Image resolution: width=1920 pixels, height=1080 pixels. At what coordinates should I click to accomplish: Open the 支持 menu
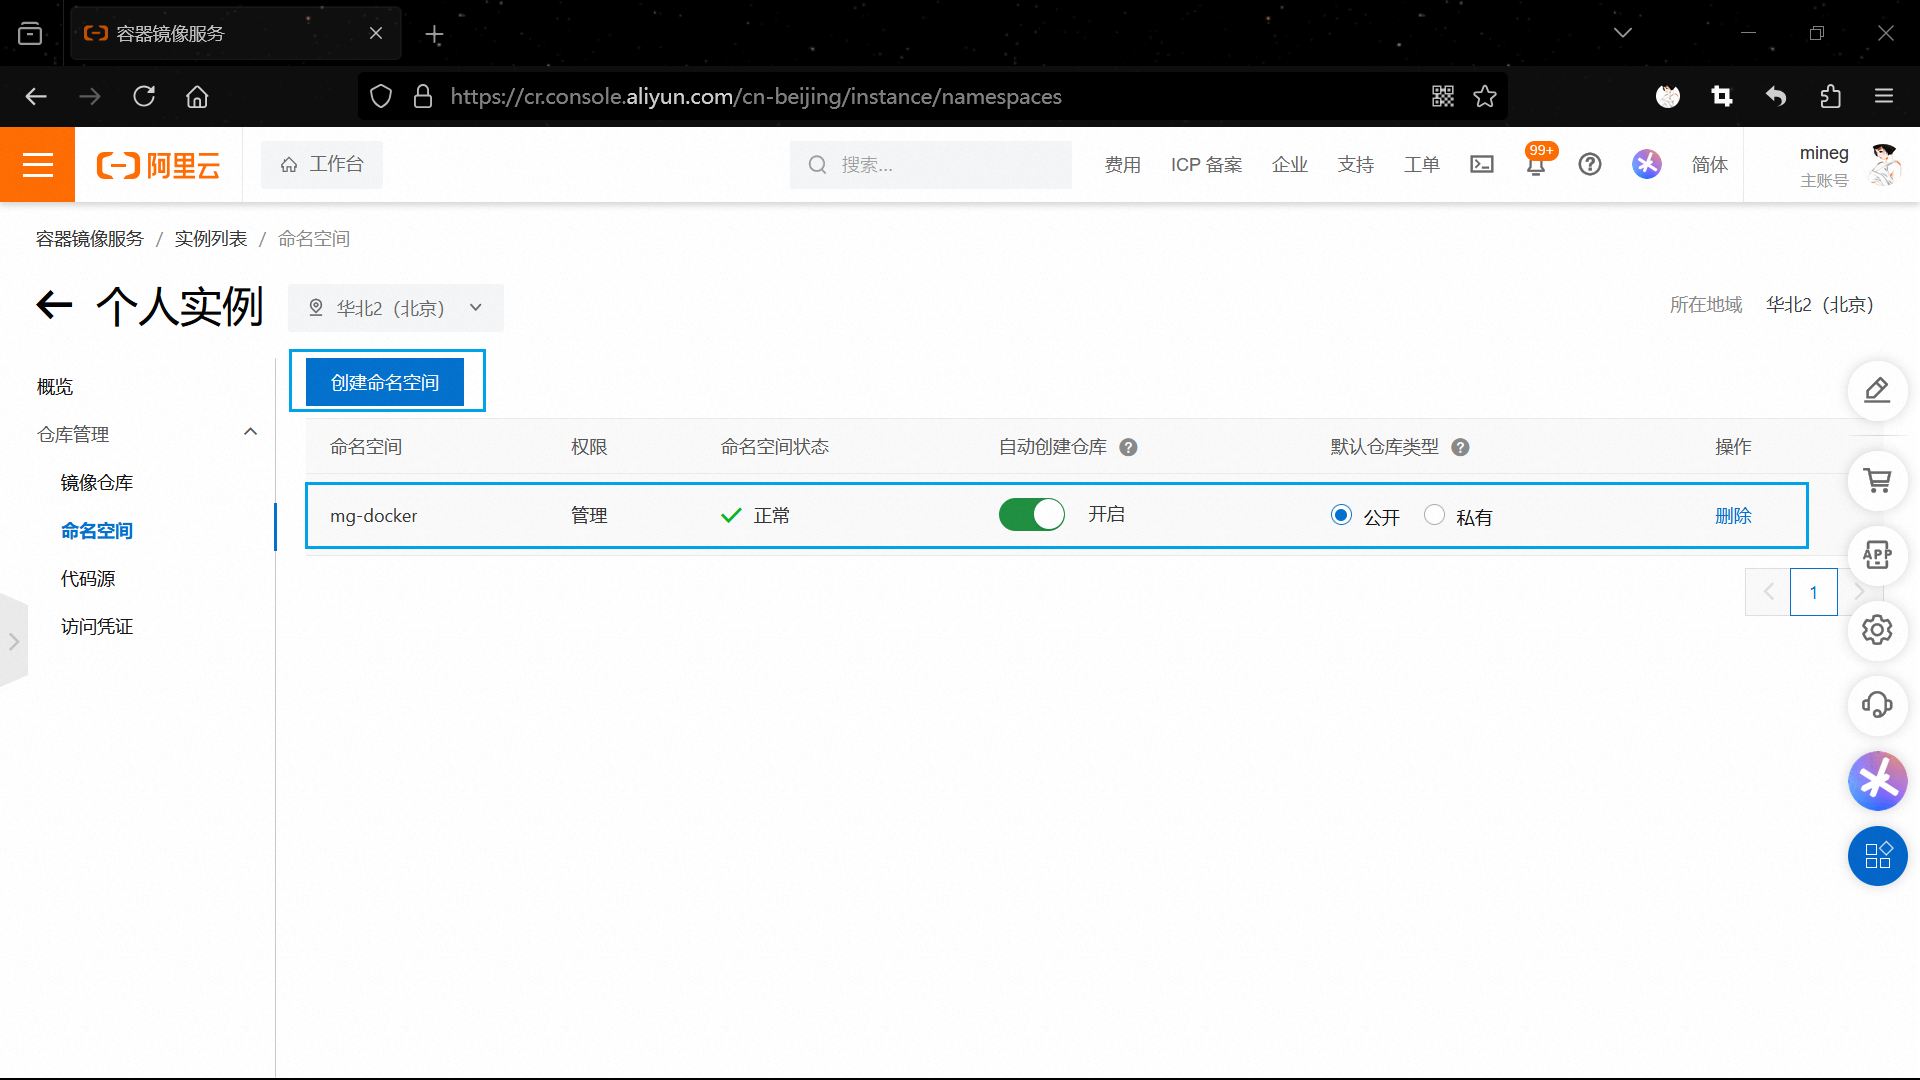point(1356,165)
